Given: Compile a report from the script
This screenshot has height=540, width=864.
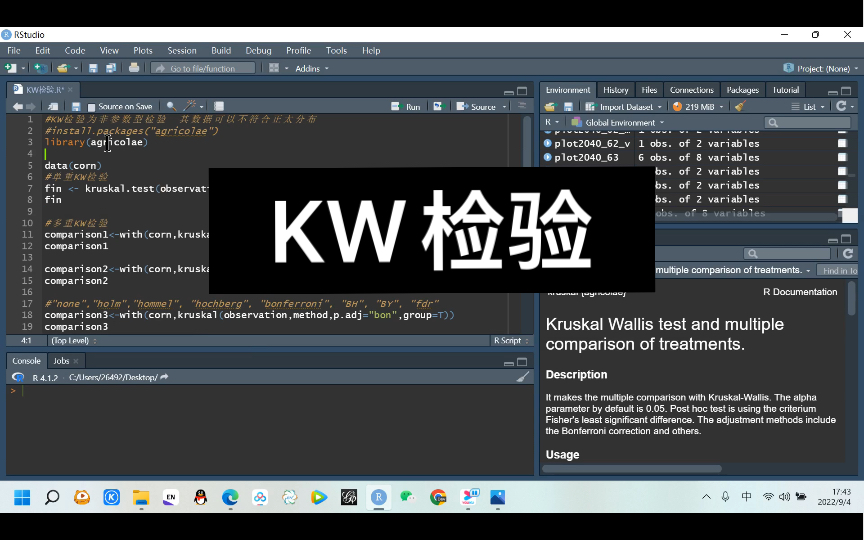Looking at the screenshot, I should pyautogui.click(x=219, y=106).
